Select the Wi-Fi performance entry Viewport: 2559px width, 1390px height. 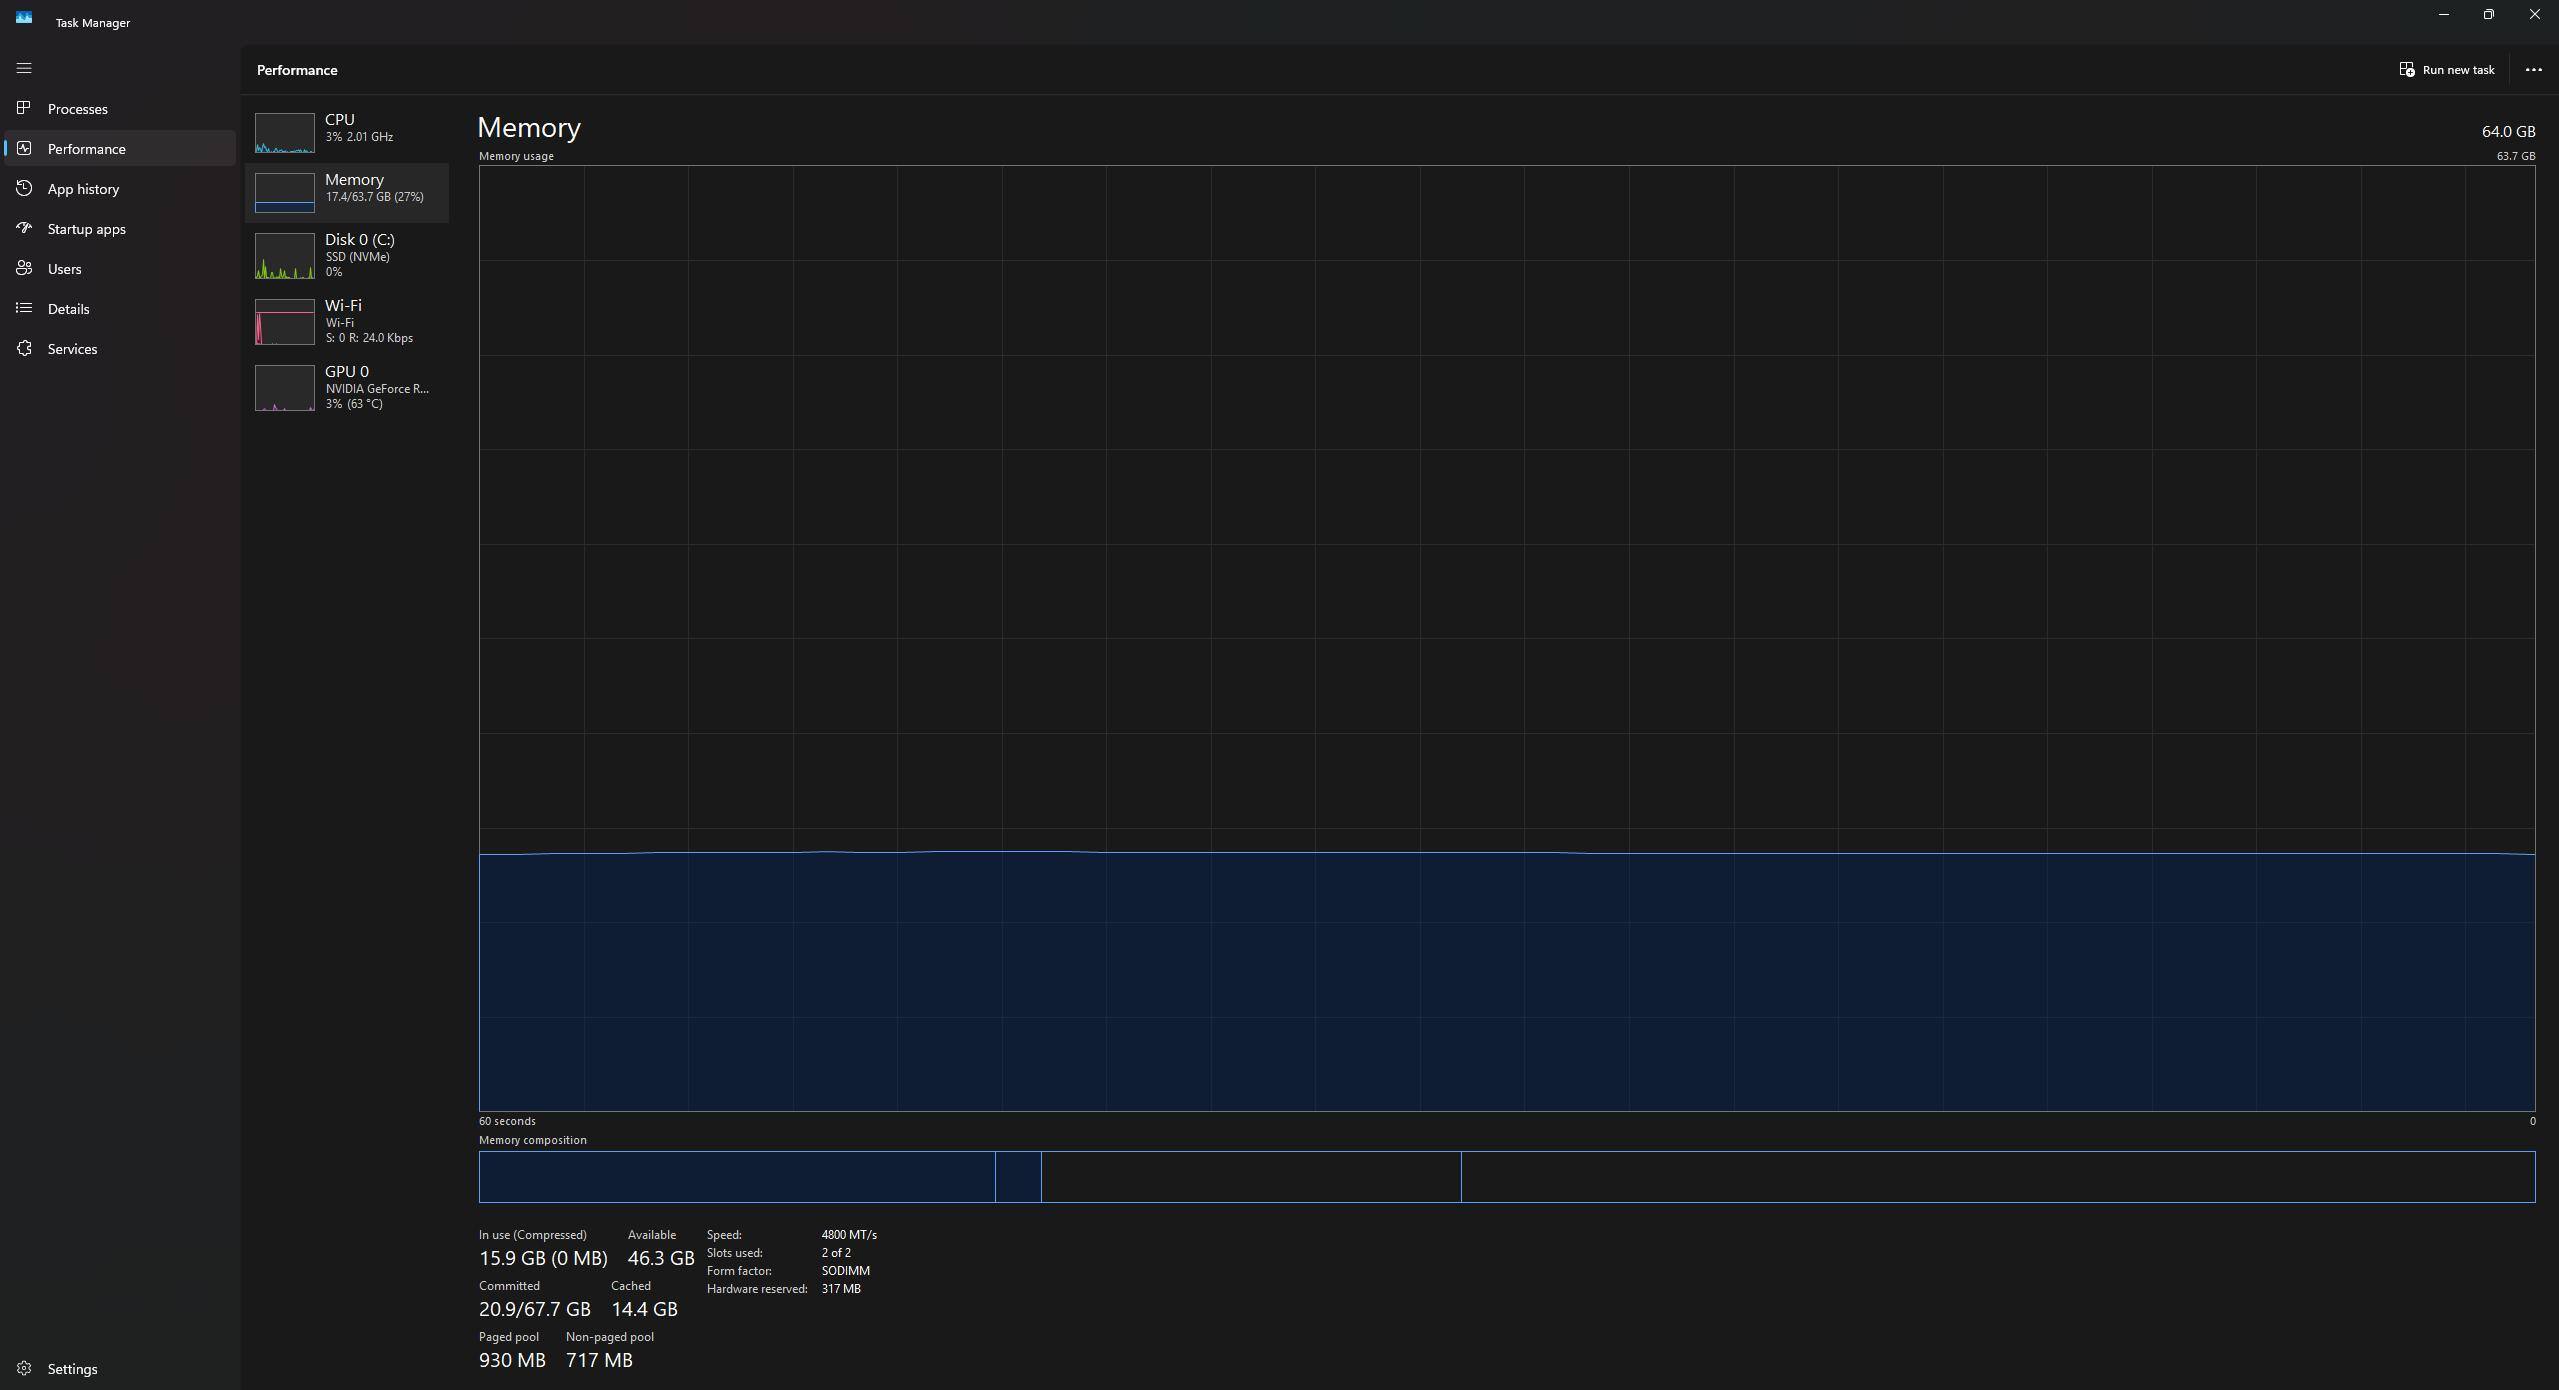346,321
